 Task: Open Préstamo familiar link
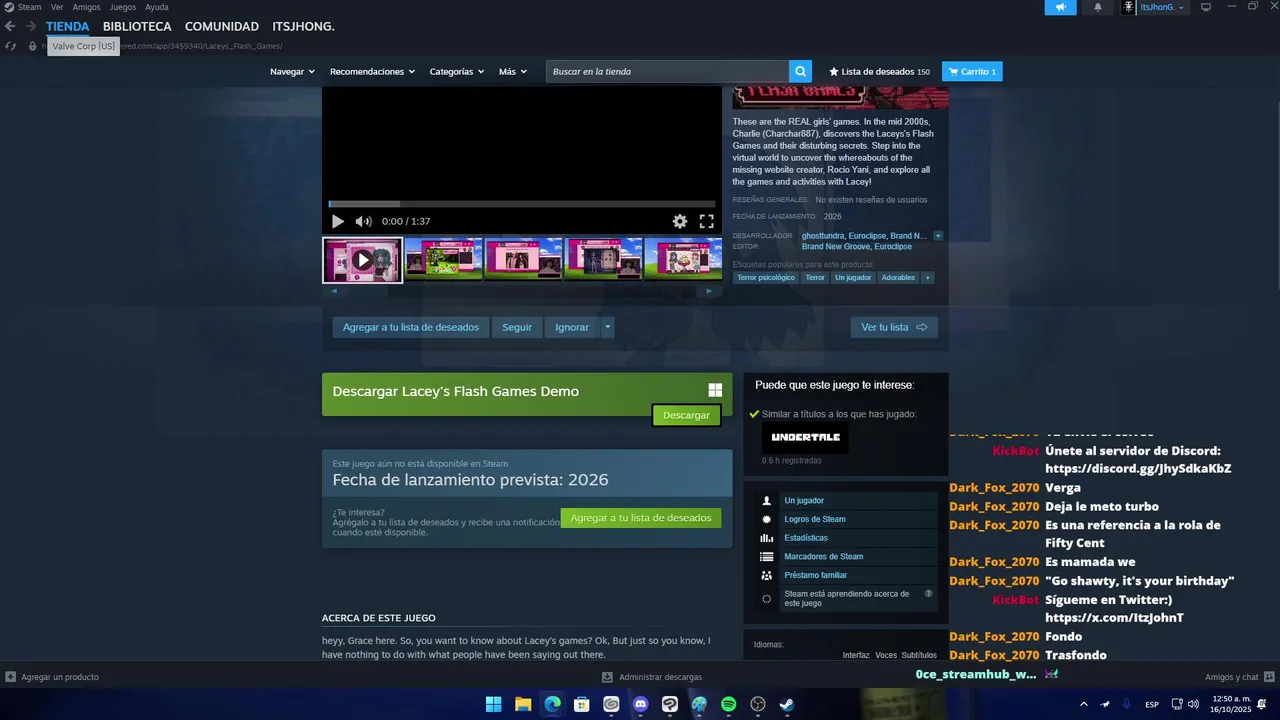coord(816,575)
